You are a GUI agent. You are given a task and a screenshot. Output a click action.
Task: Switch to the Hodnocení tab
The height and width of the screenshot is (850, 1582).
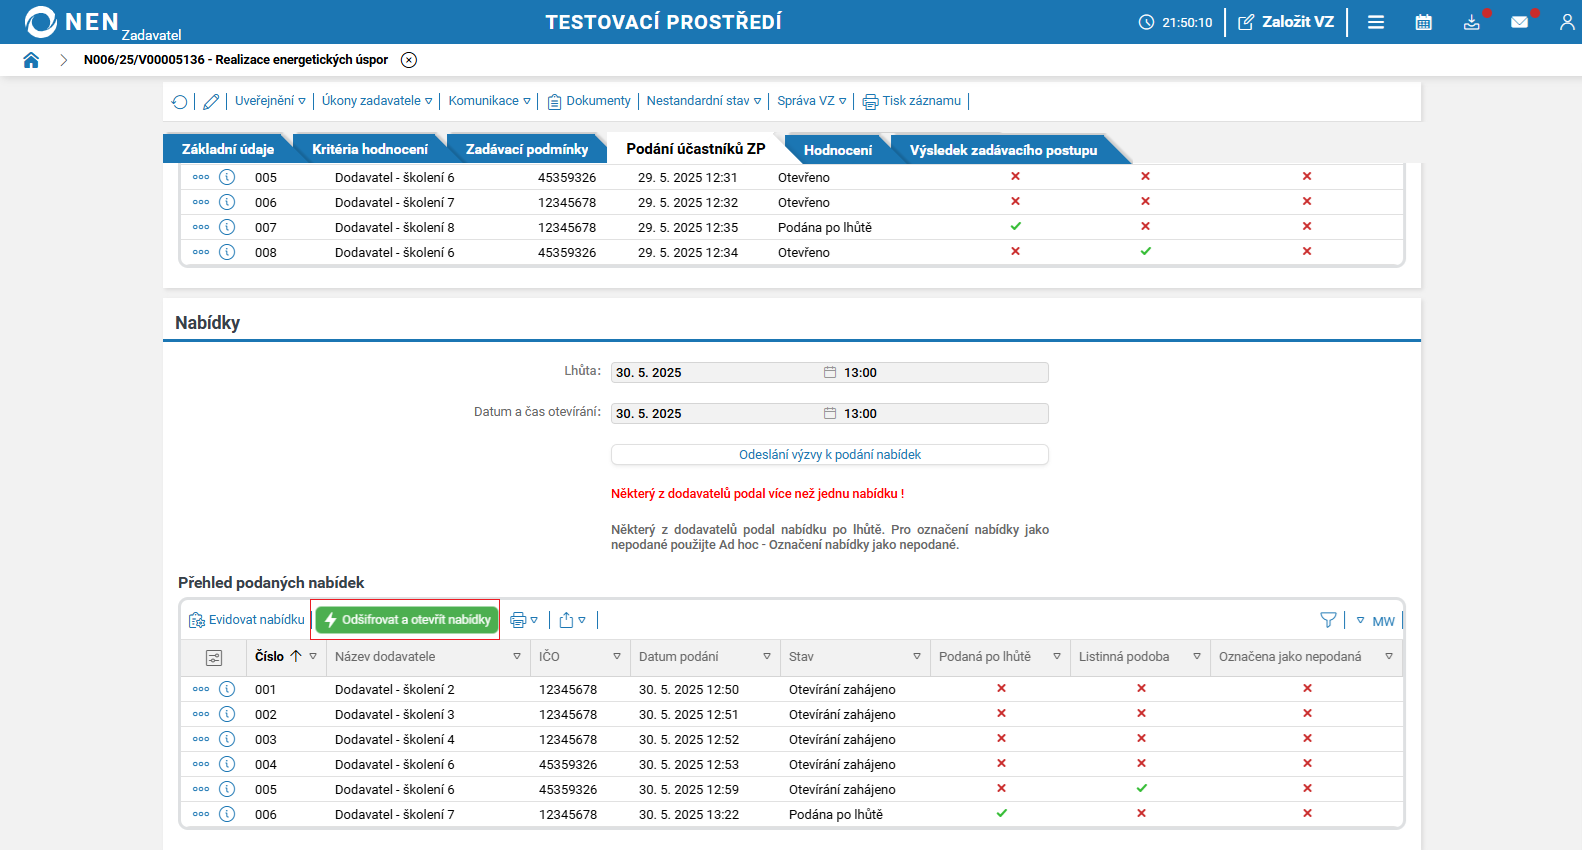point(837,150)
